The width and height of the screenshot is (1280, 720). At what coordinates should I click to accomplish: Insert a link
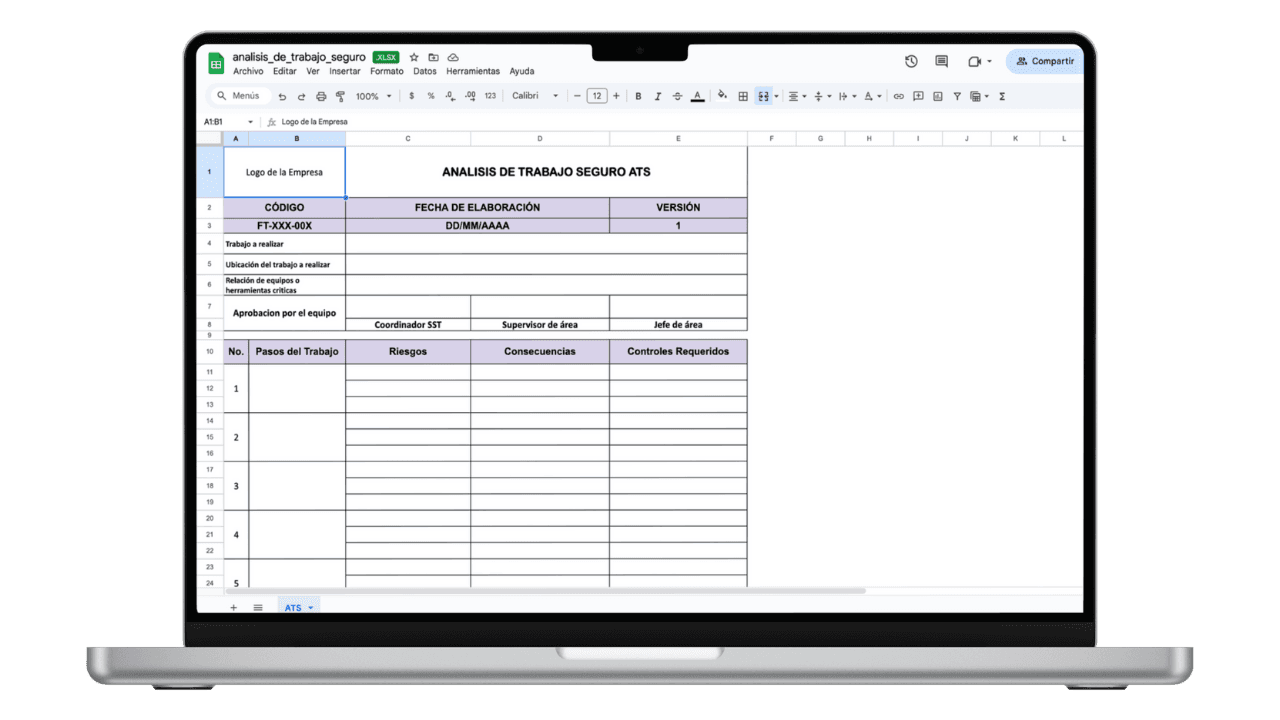pos(899,96)
